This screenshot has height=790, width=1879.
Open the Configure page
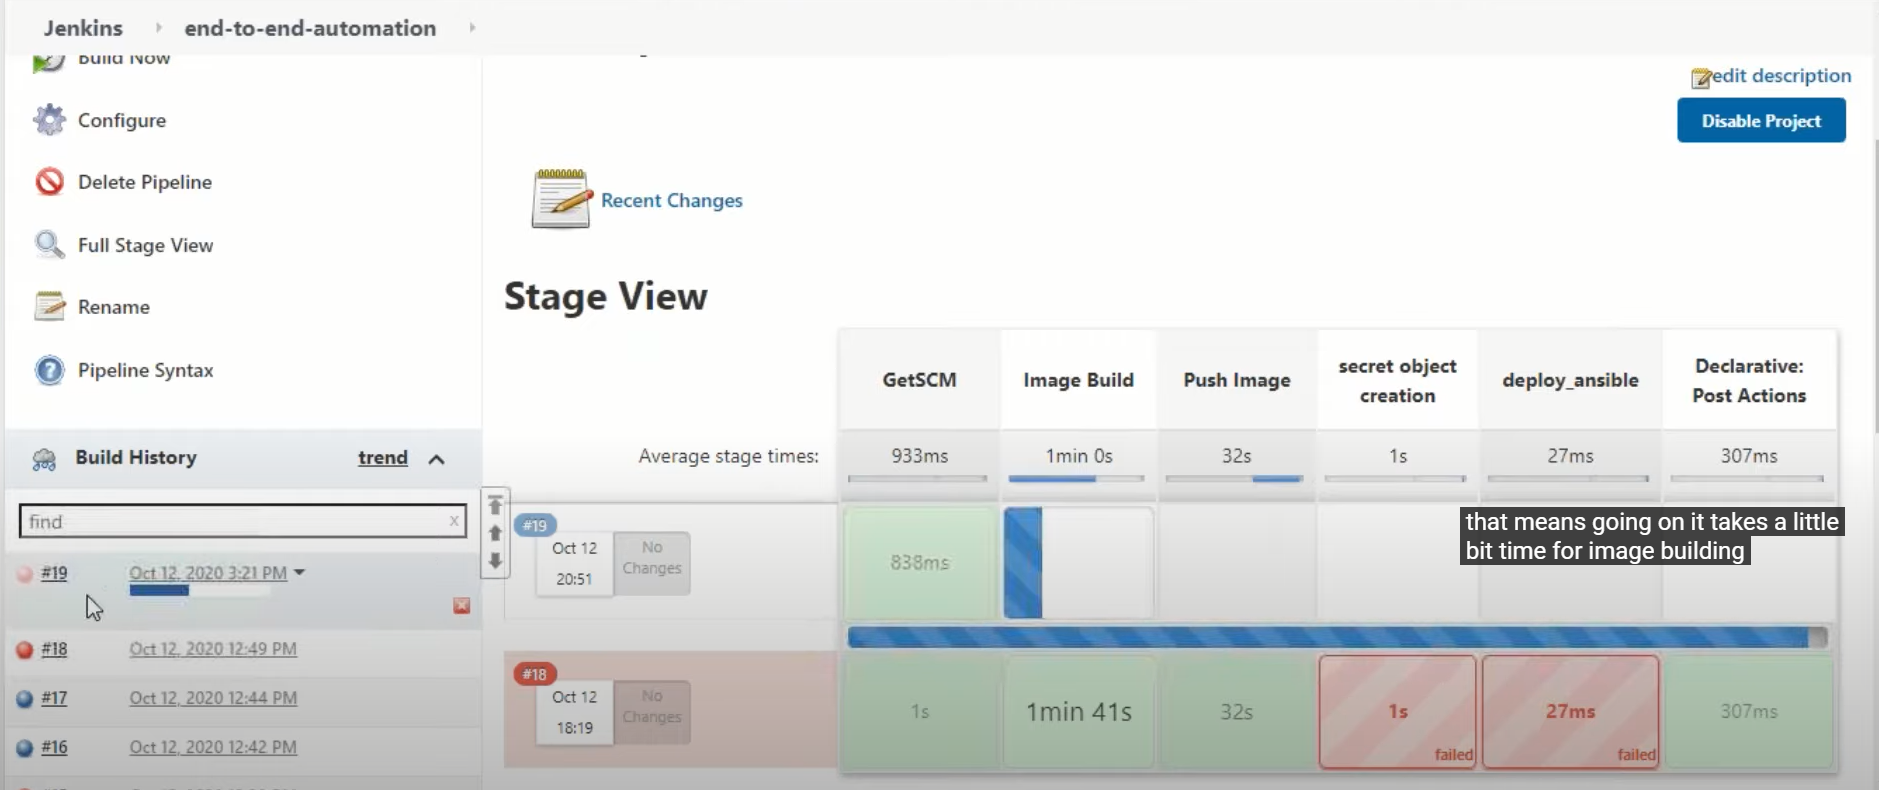point(122,120)
